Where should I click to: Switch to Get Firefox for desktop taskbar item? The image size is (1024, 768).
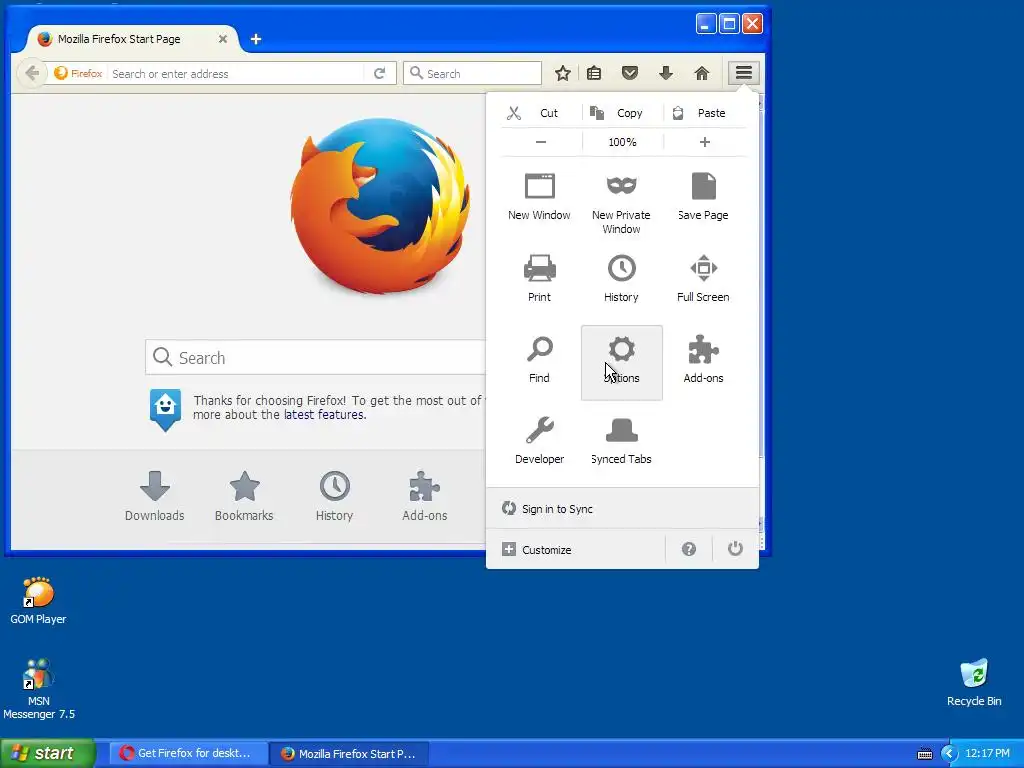click(x=187, y=753)
